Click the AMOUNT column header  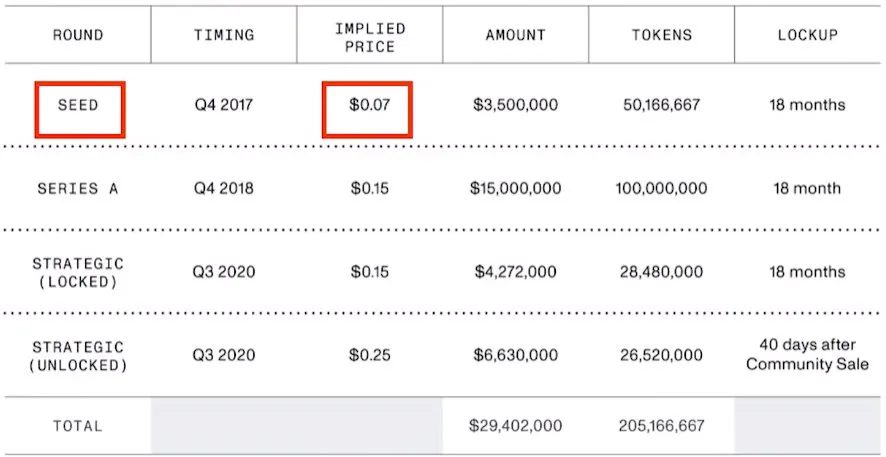515,35
